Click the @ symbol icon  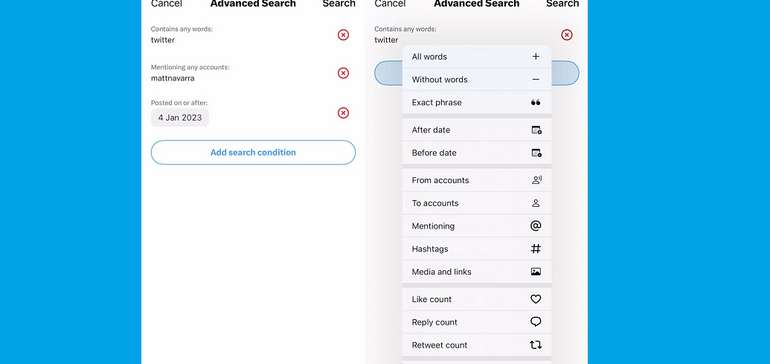click(x=536, y=226)
